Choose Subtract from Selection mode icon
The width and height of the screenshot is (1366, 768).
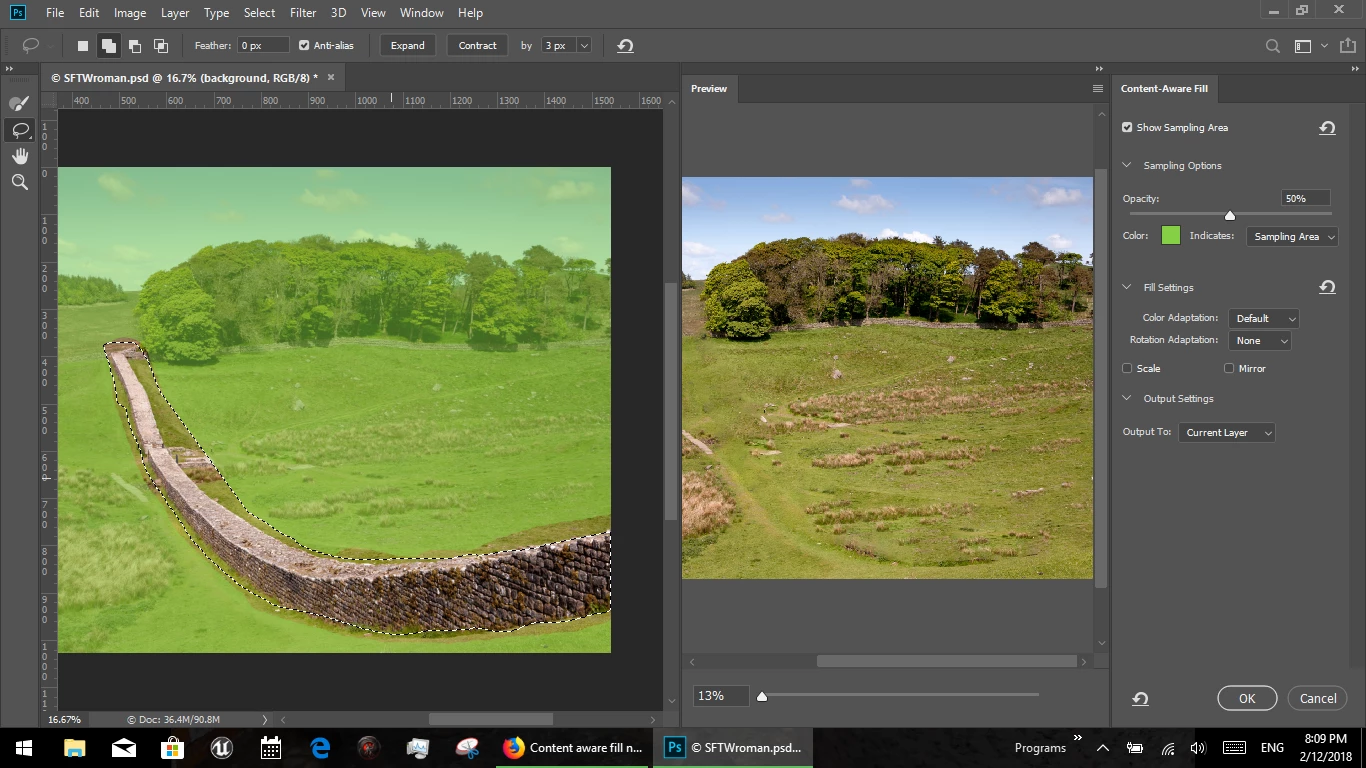pyautogui.click(x=134, y=46)
